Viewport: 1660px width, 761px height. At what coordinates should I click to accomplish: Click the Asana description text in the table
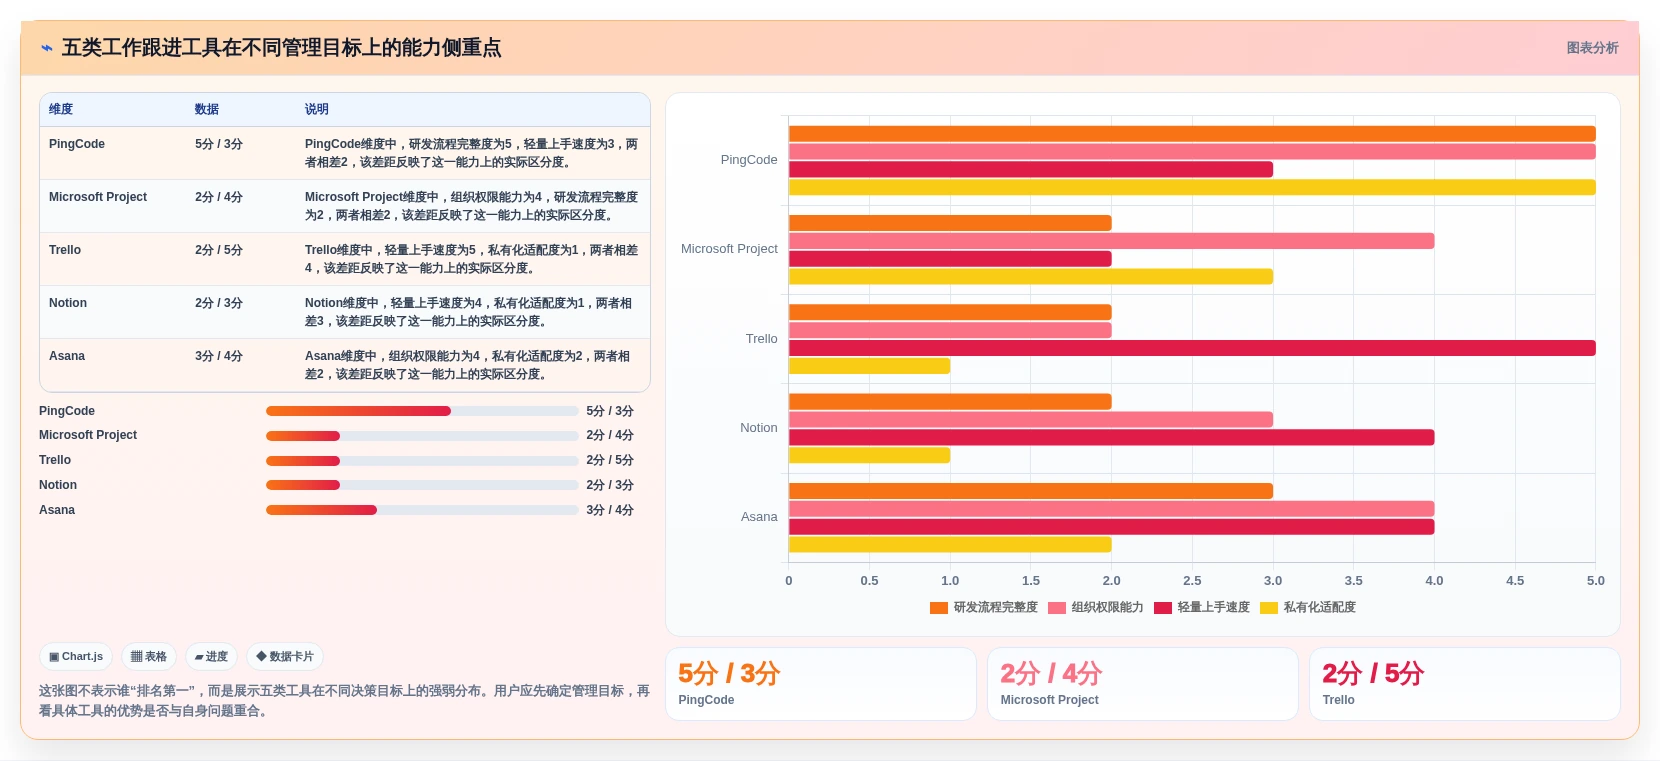pyautogui.click(x=468, y=365)
